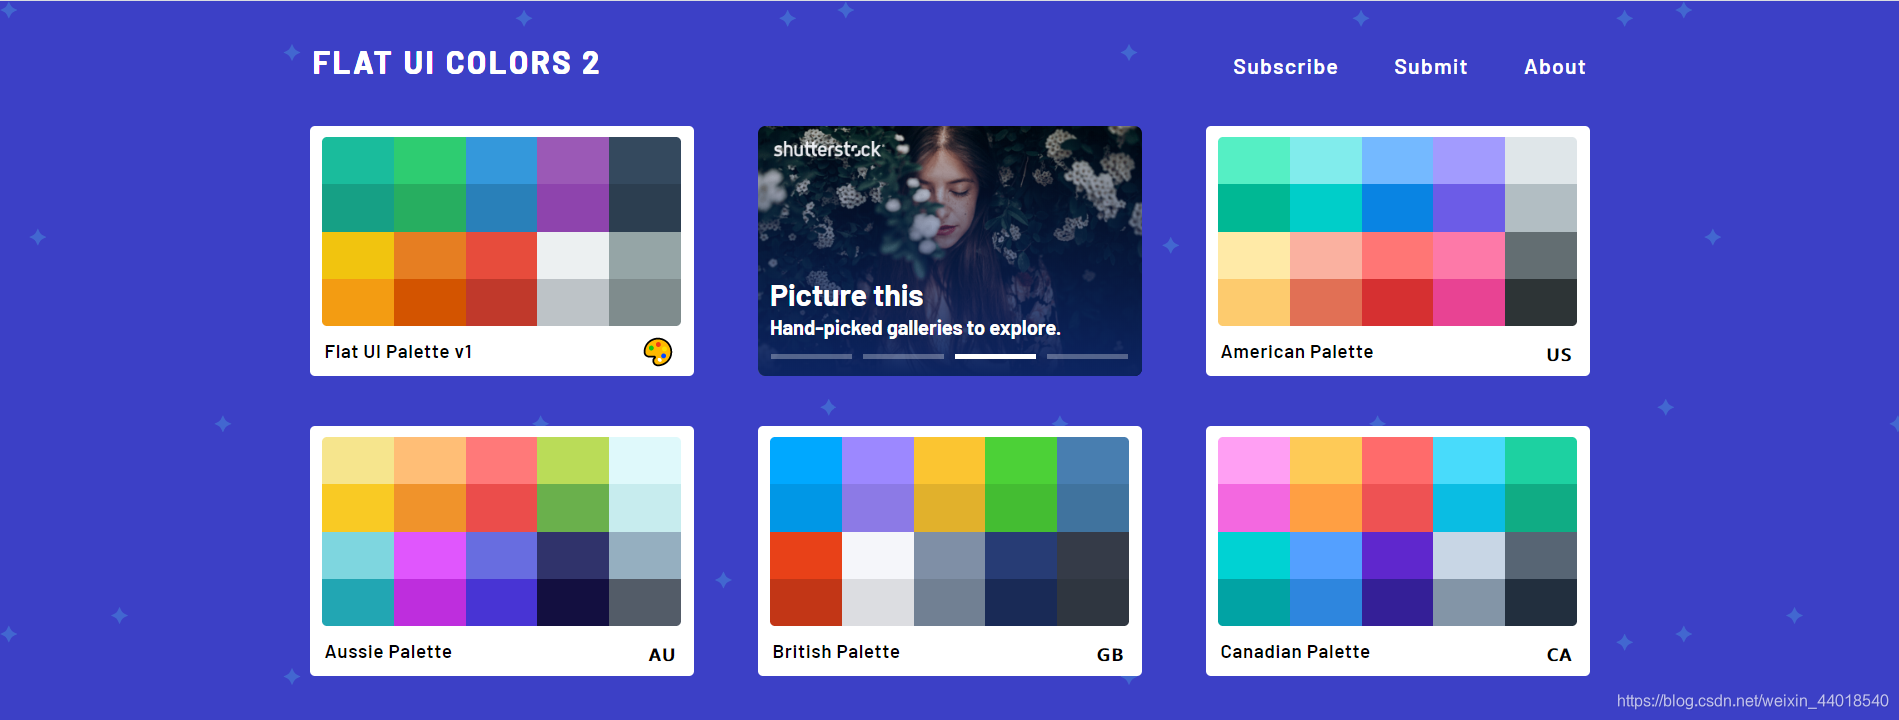This screenshot has width=1899, height=720.
Task: Open the British Palette
Action: (x=950, y=551)
